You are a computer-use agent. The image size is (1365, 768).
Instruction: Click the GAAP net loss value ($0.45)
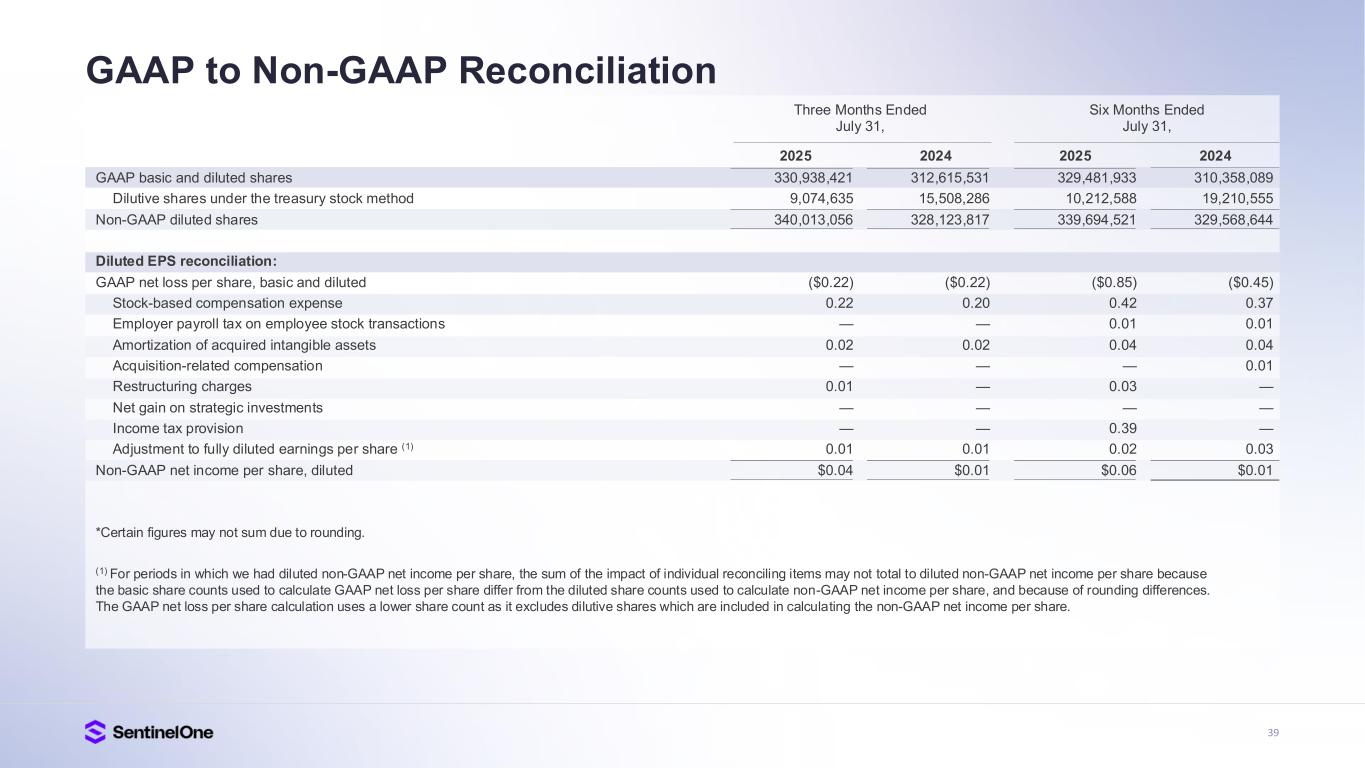(1252, 283)
